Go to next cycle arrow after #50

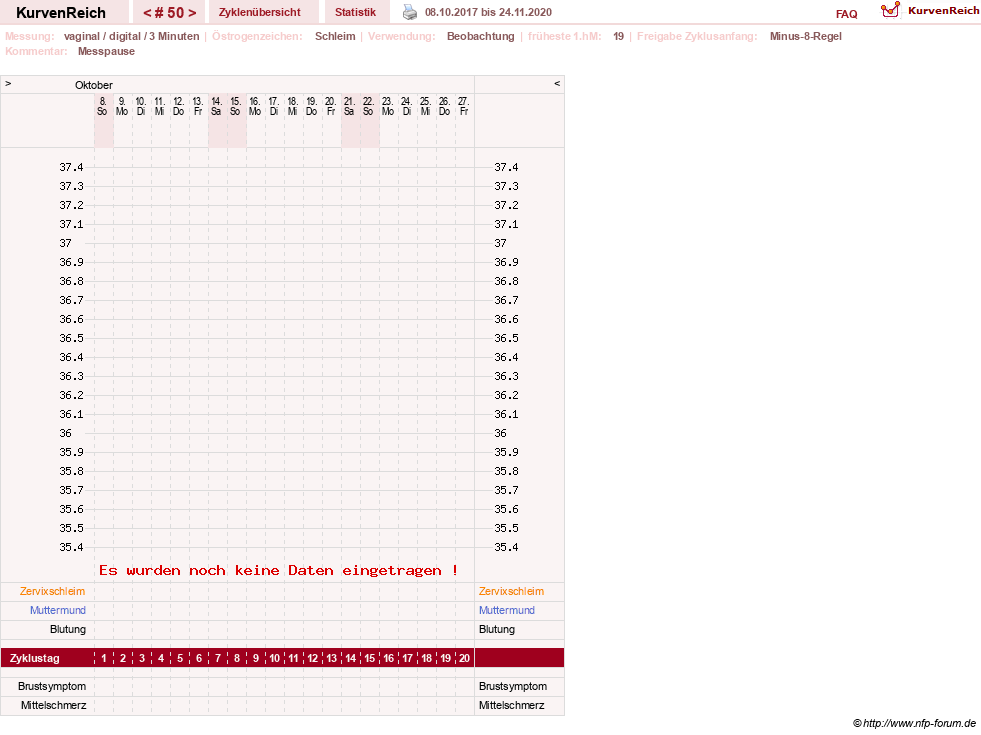tap(192, 13)
